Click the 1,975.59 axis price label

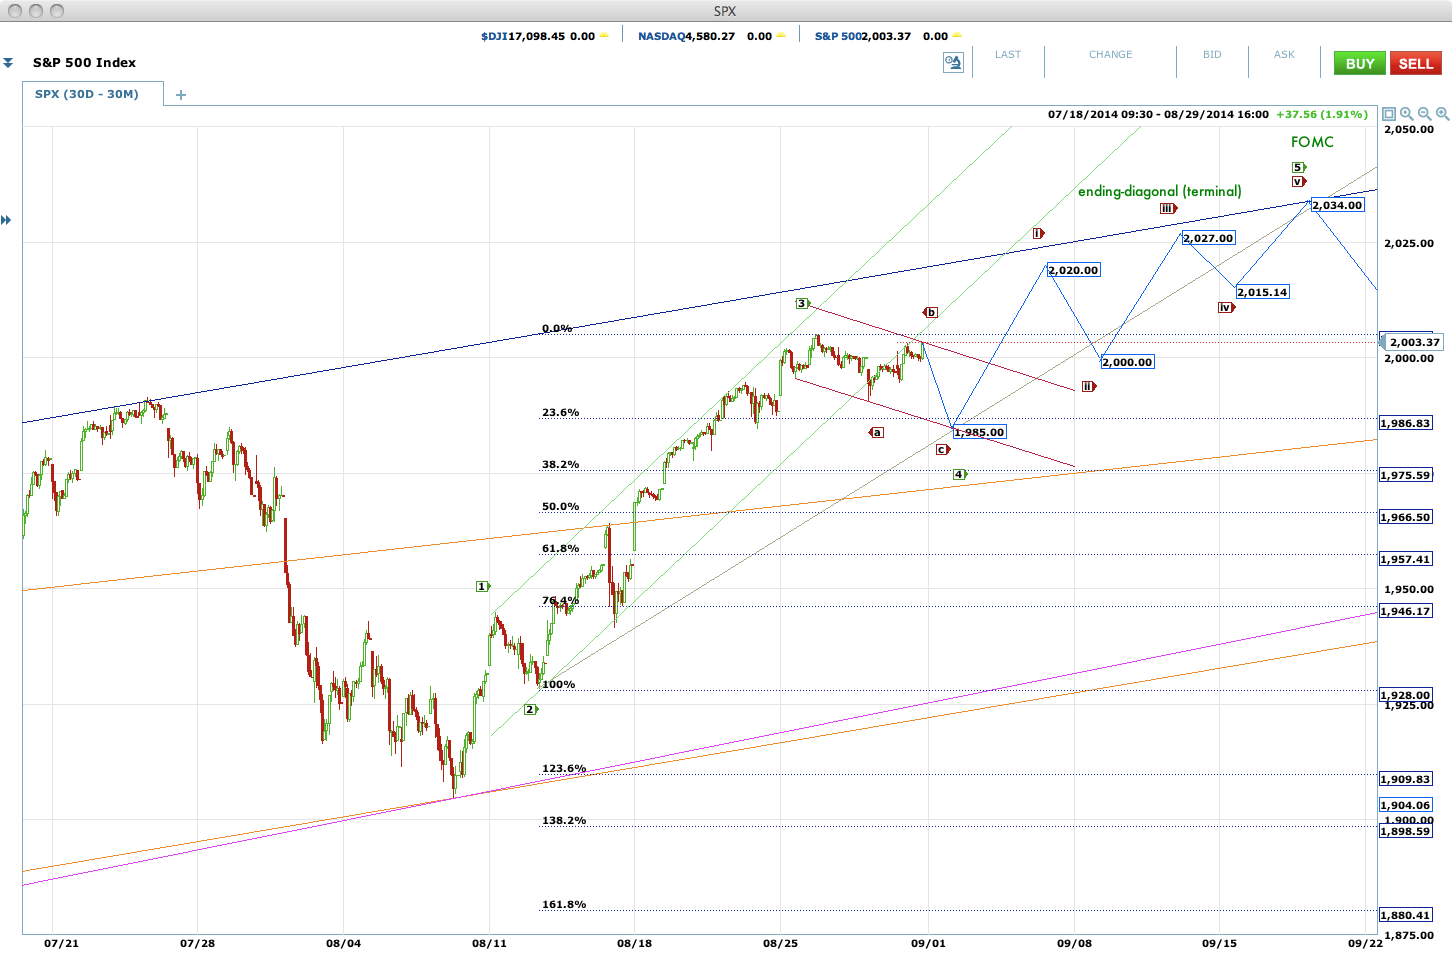(1406, 475)
